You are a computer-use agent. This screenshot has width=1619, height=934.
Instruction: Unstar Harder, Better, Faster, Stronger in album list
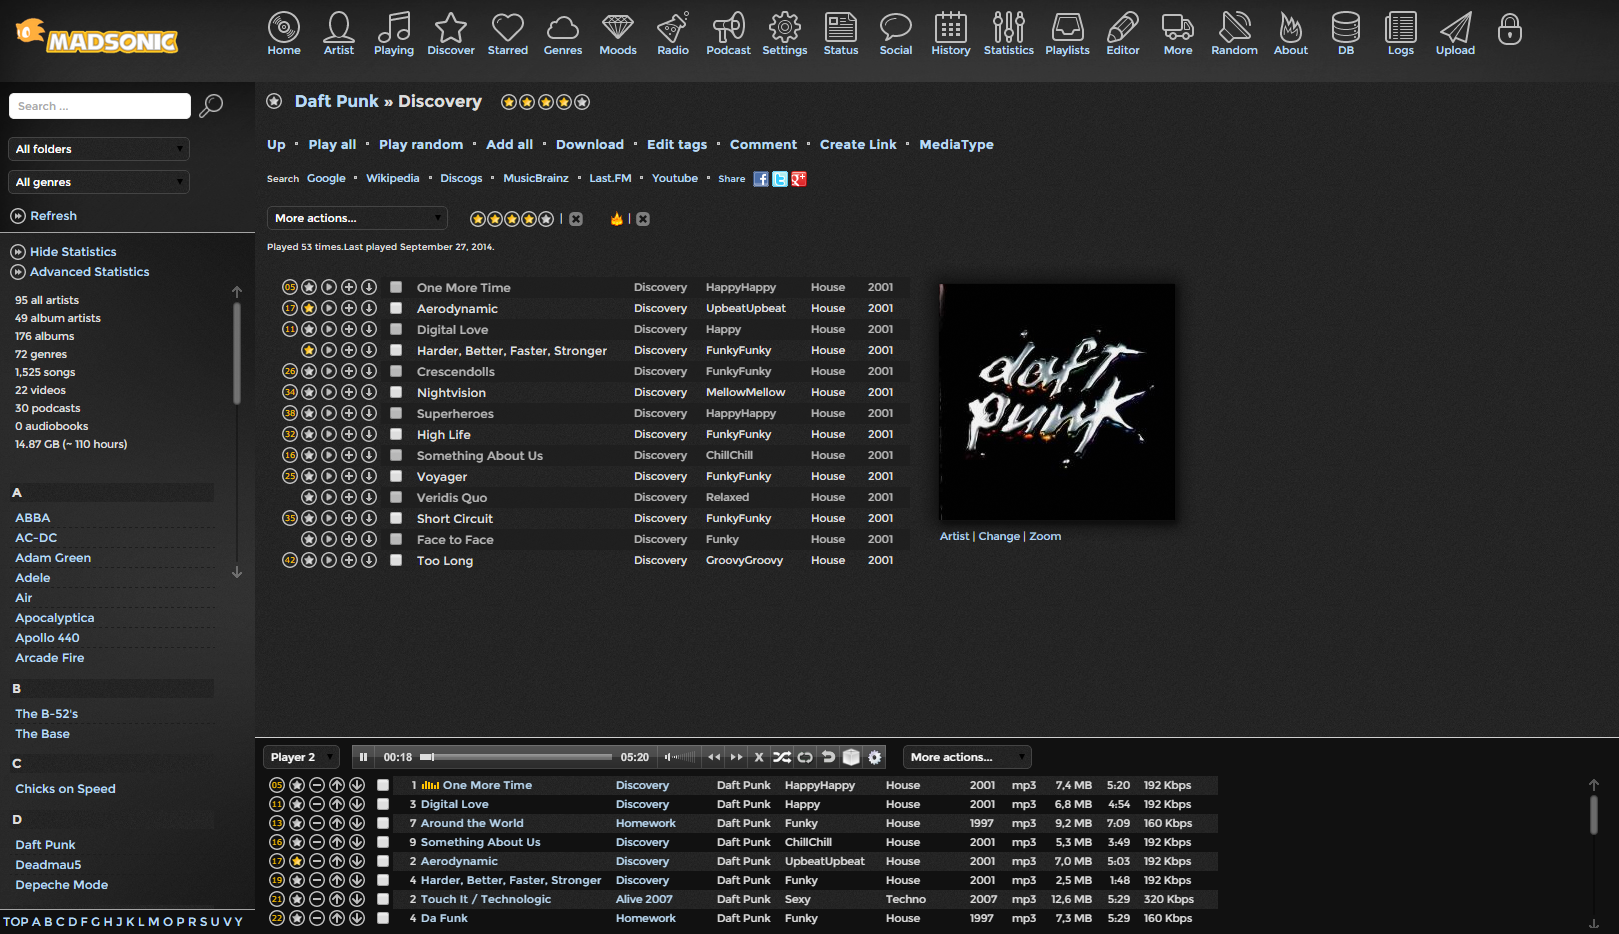309,350
